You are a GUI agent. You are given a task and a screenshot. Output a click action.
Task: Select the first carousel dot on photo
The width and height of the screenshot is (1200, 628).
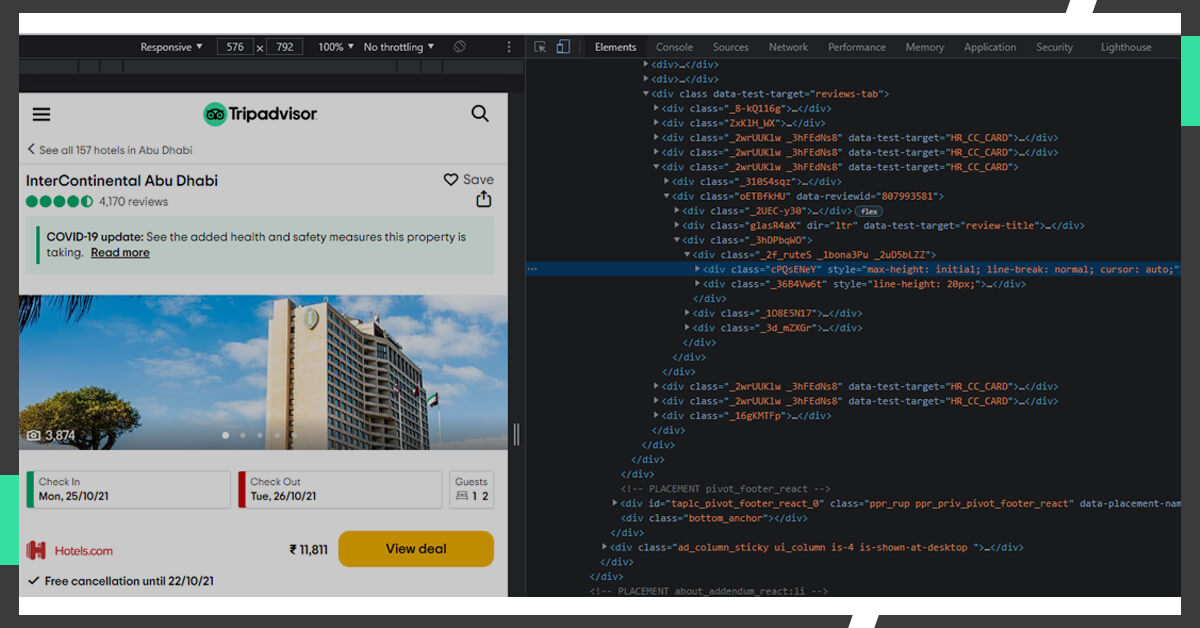[x=225, y=435]
